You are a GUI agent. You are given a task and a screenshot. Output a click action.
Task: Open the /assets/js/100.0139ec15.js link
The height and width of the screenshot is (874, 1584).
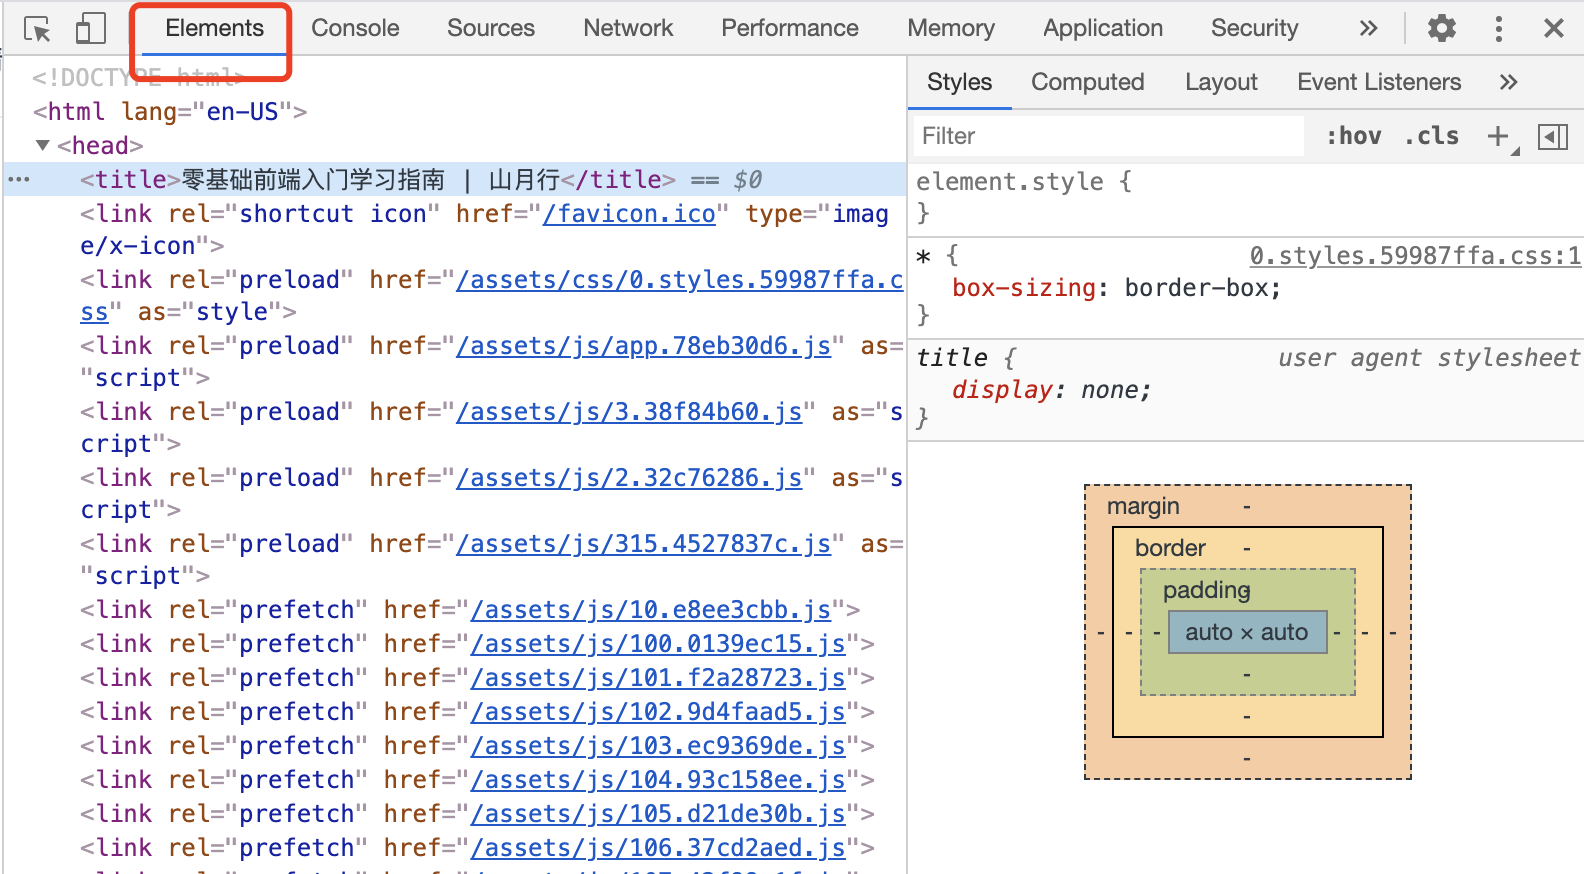click(658, 644)
